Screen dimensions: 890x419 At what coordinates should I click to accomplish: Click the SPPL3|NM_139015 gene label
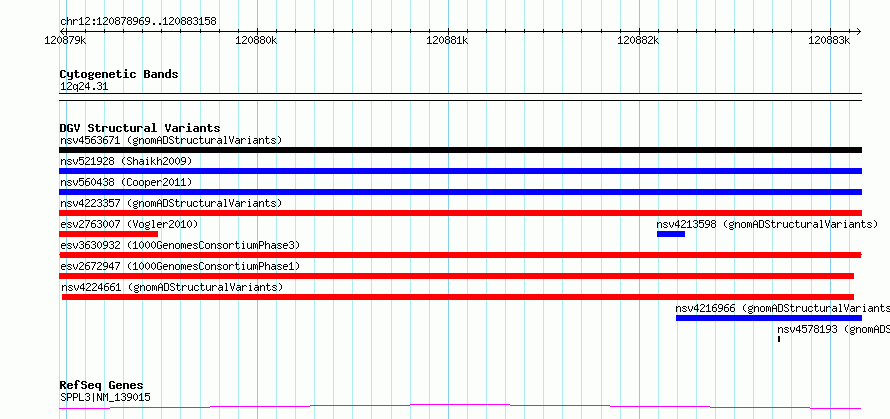click(x=105, y=397)
